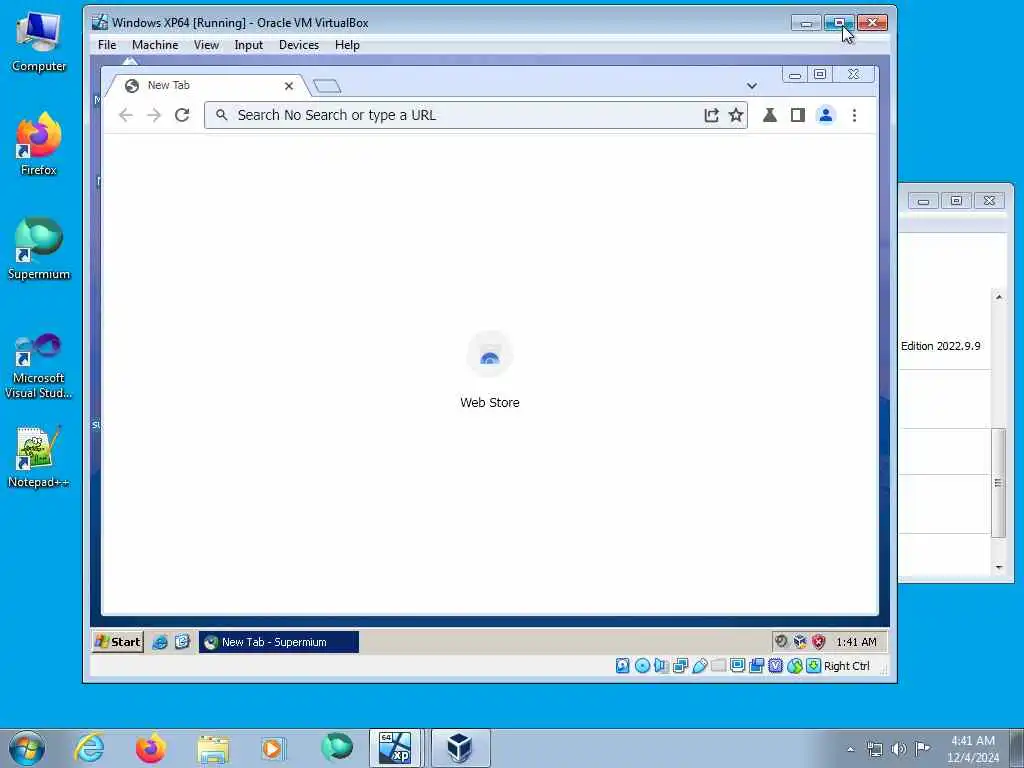Open the Computer desktop icon
The width and height of the screenshot is (1024, 768).
pos(39,42)
